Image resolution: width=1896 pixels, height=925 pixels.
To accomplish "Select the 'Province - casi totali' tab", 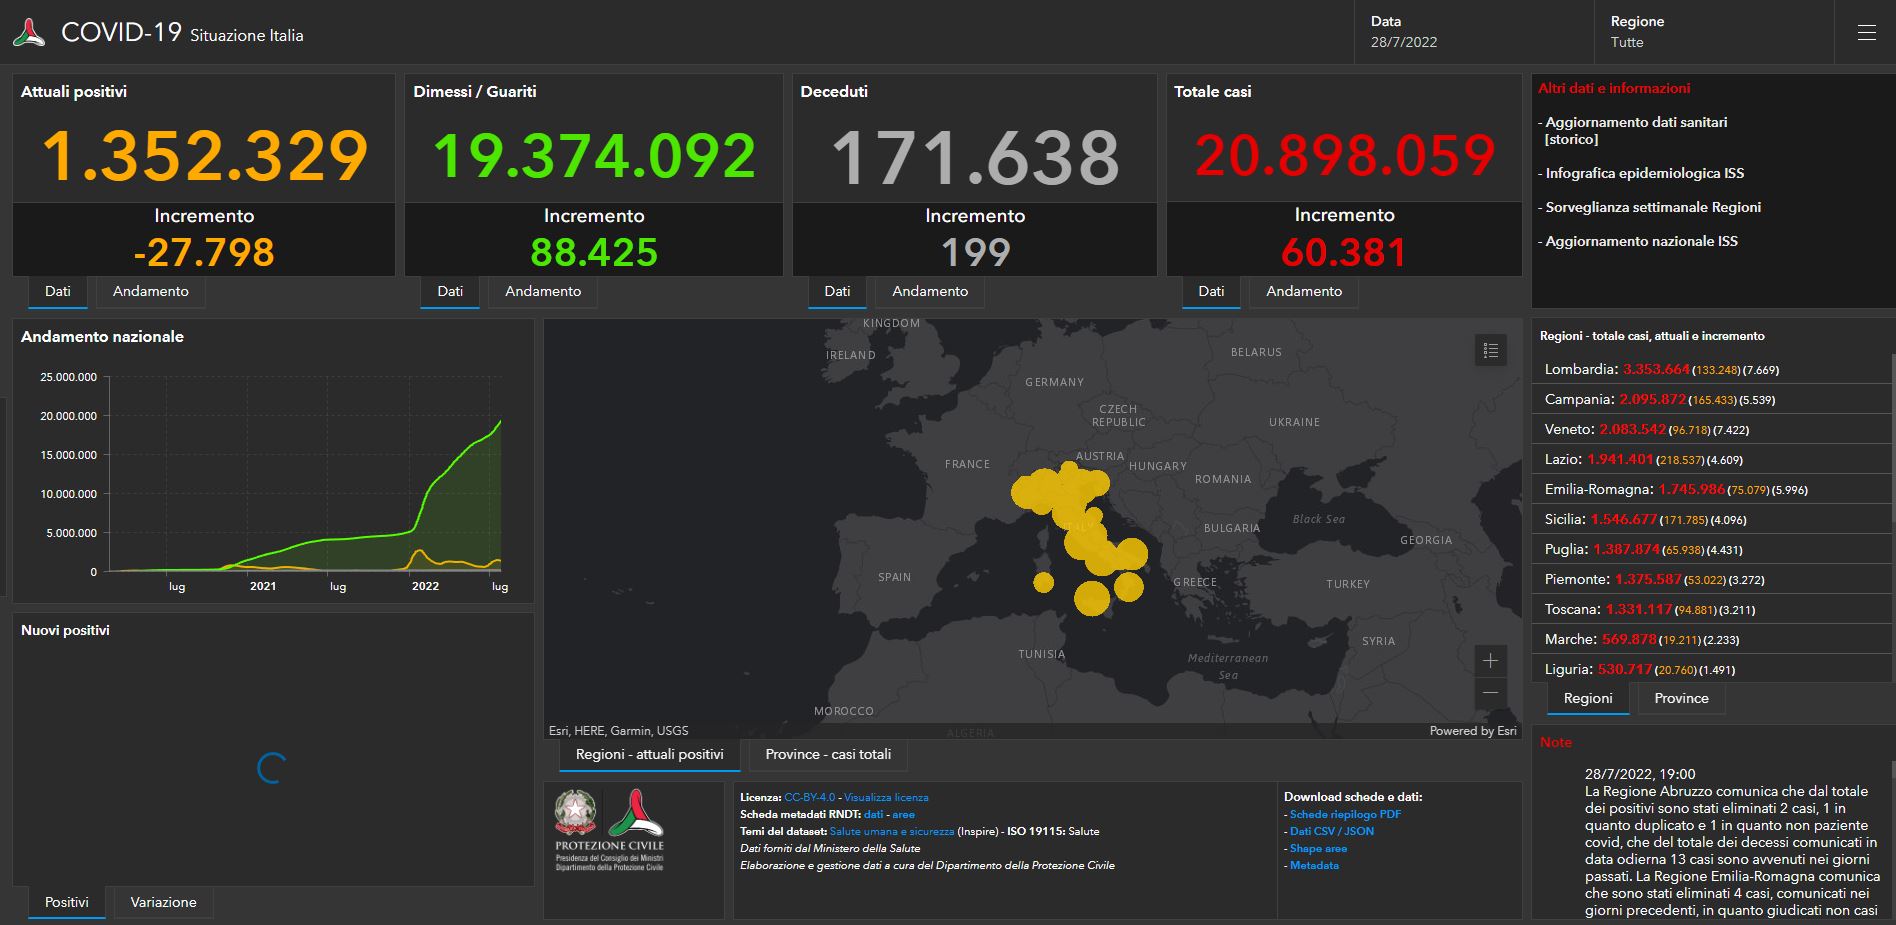I will (x=827, y=754).
